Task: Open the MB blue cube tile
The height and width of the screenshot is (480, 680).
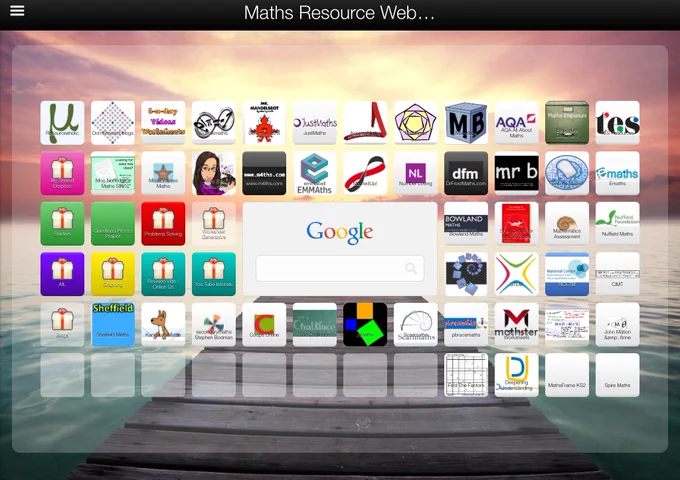Action: point(466,123)
